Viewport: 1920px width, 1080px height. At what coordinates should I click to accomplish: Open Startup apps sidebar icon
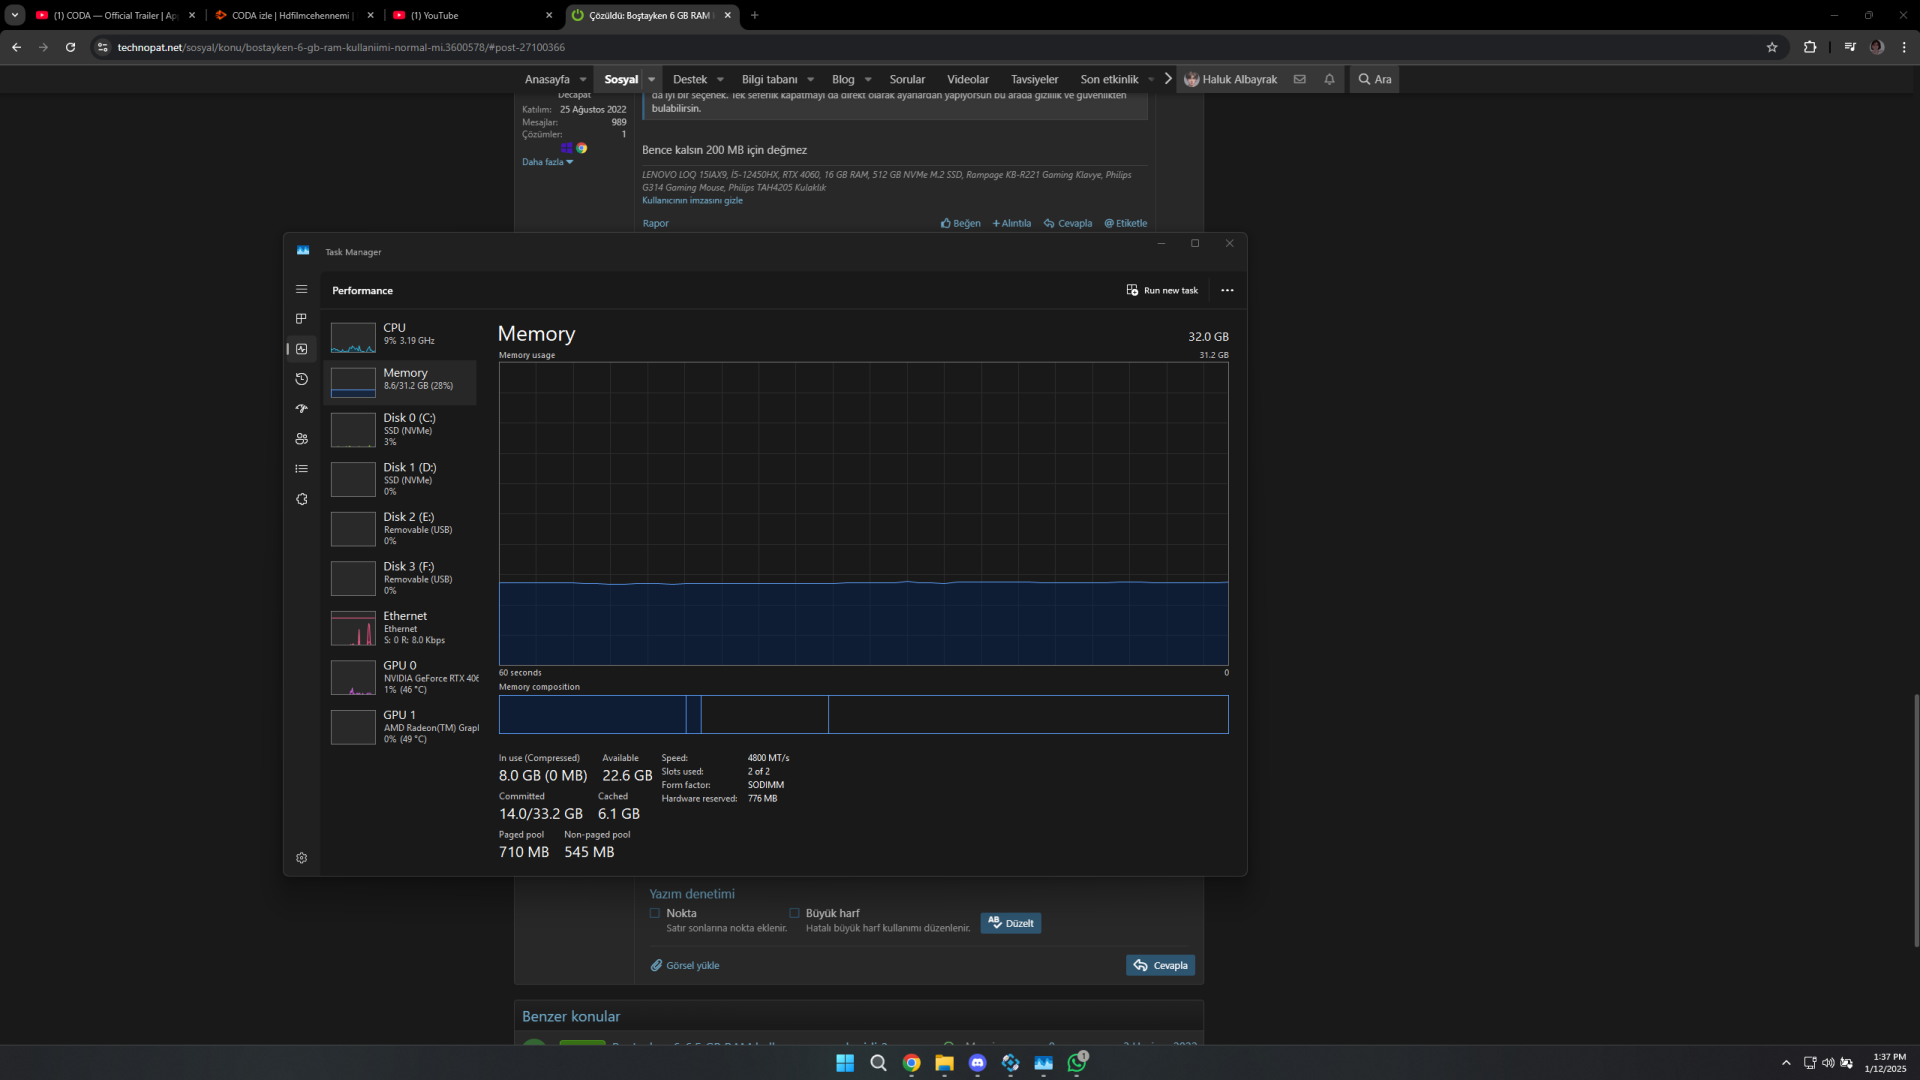tap(301, 409)
